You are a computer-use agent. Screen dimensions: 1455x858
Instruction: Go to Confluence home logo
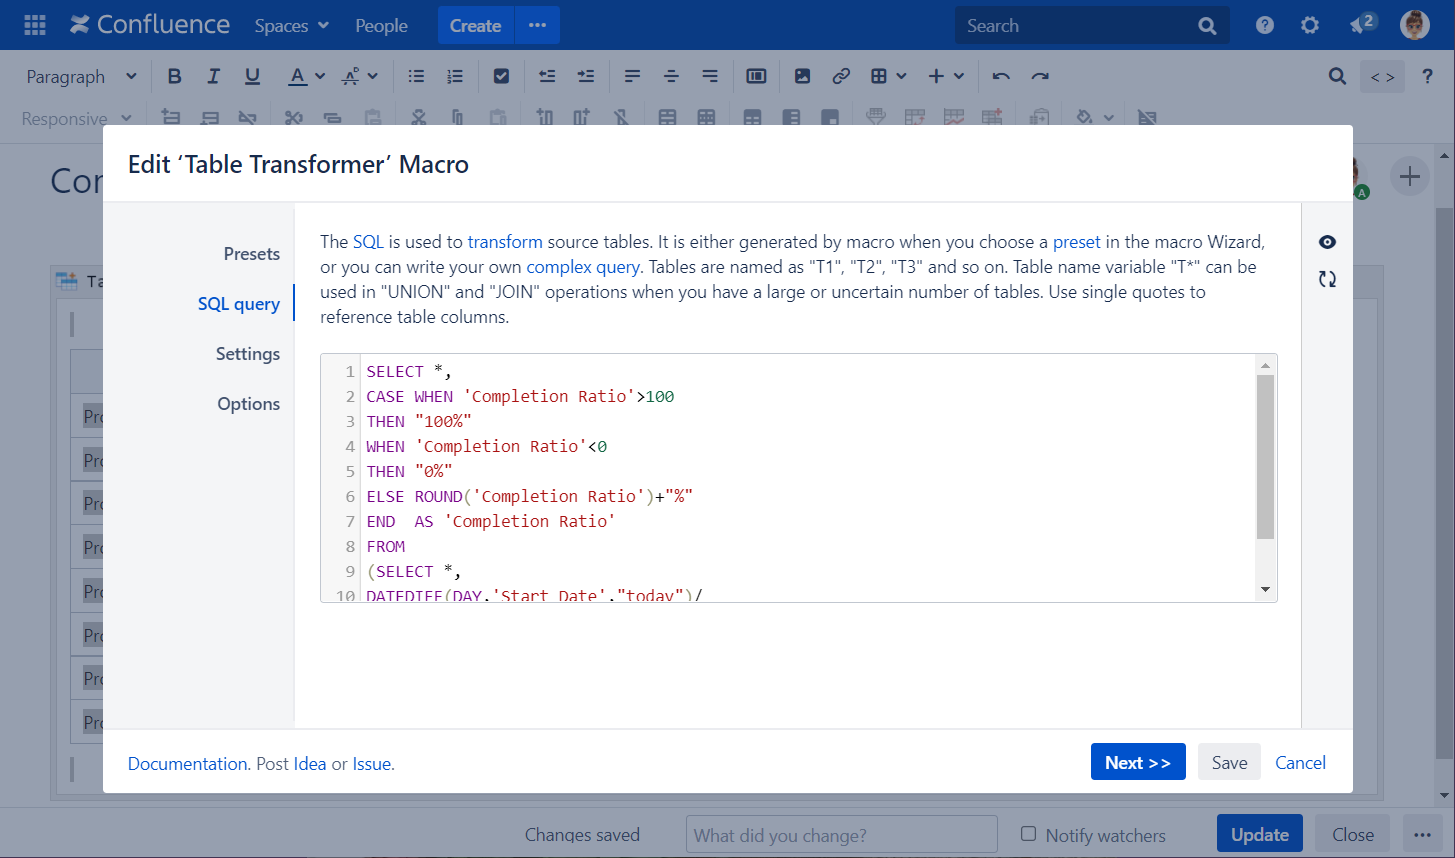150,25
